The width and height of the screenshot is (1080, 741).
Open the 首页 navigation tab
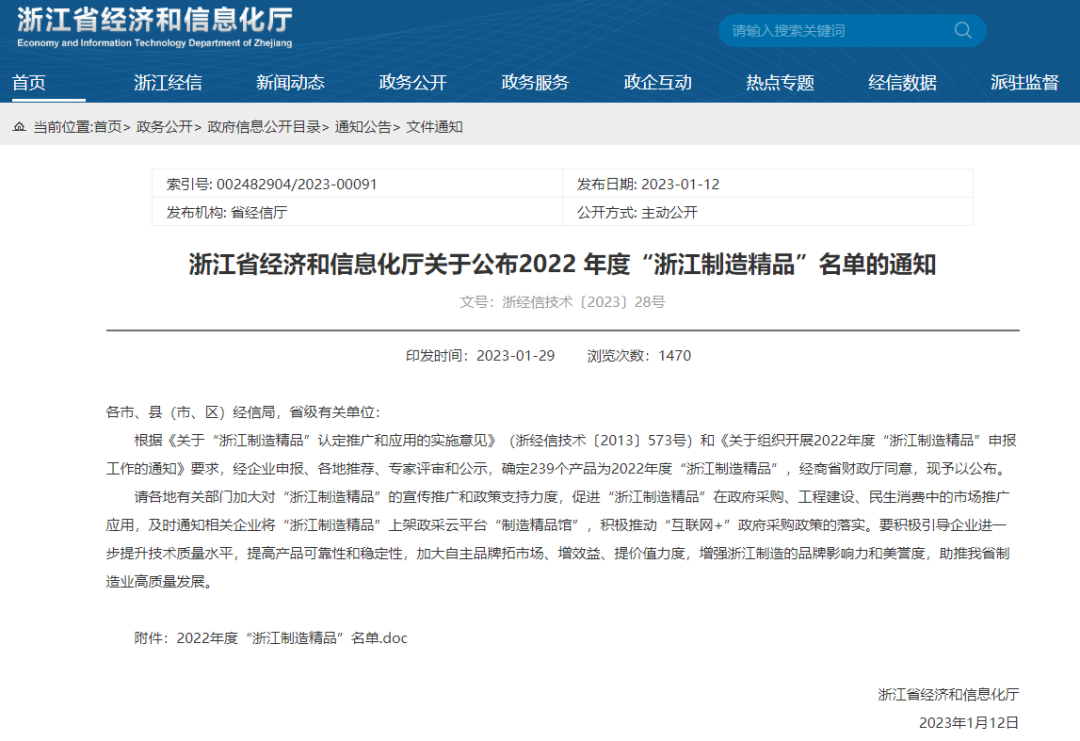tap(29, 83)
